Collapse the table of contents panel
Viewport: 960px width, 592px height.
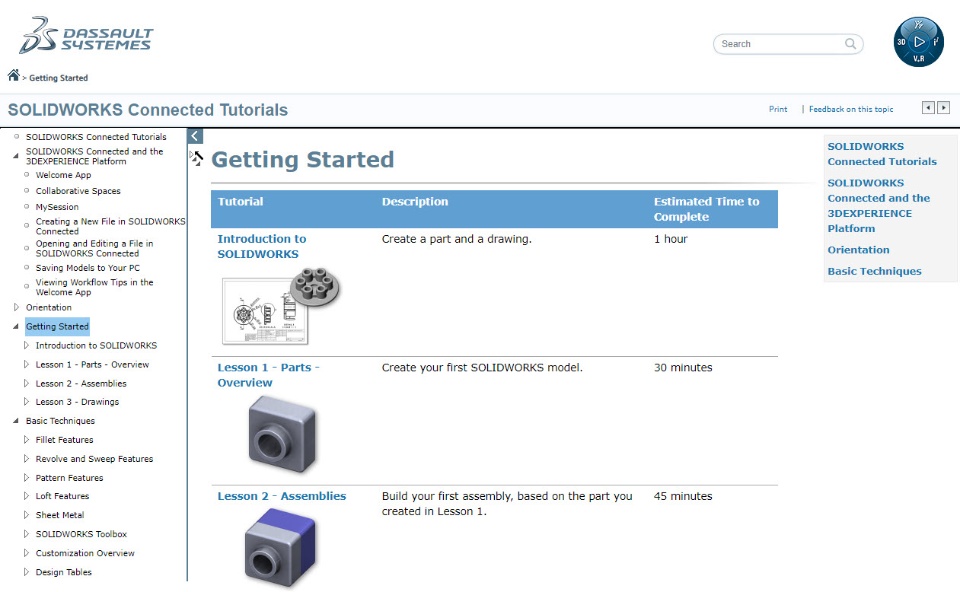point(195,136)
